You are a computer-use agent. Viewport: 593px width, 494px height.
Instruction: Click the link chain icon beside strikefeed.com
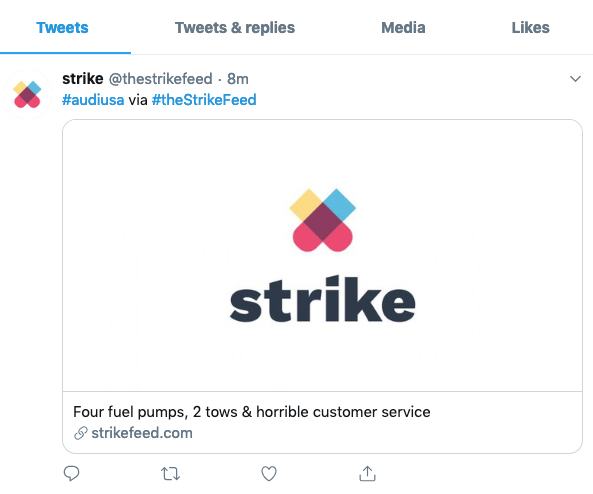(81, 433)
